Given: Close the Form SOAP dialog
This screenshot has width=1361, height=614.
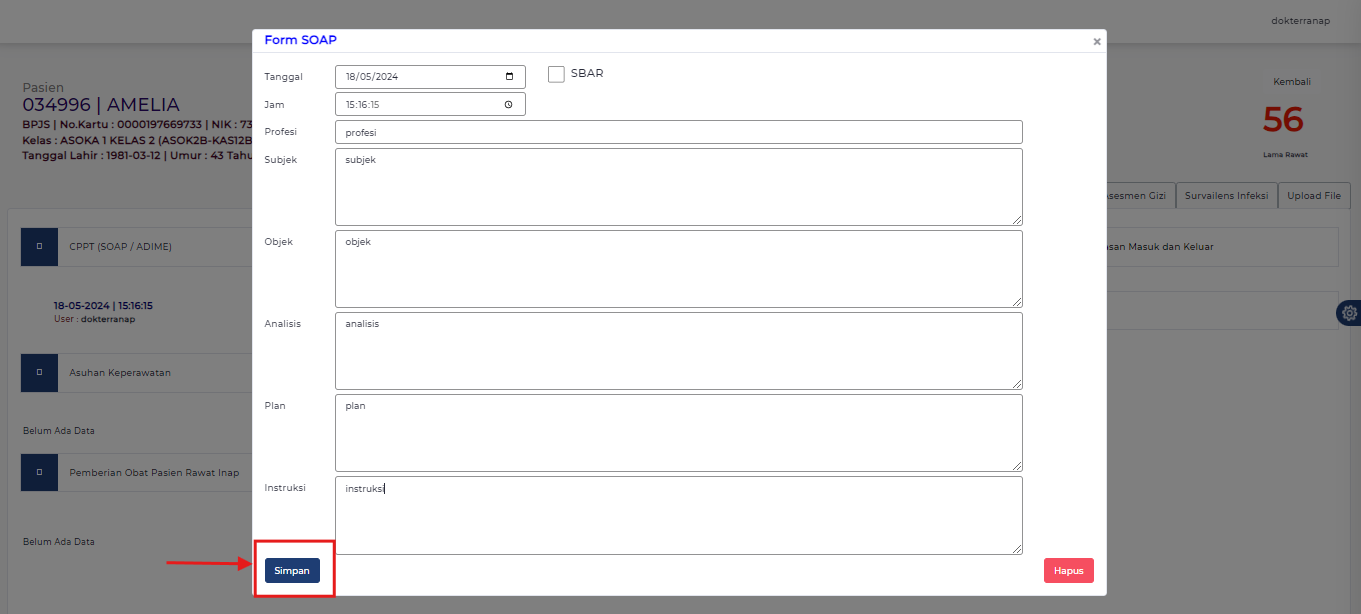Looking at the screenshot, I should tap(1096, 41).
